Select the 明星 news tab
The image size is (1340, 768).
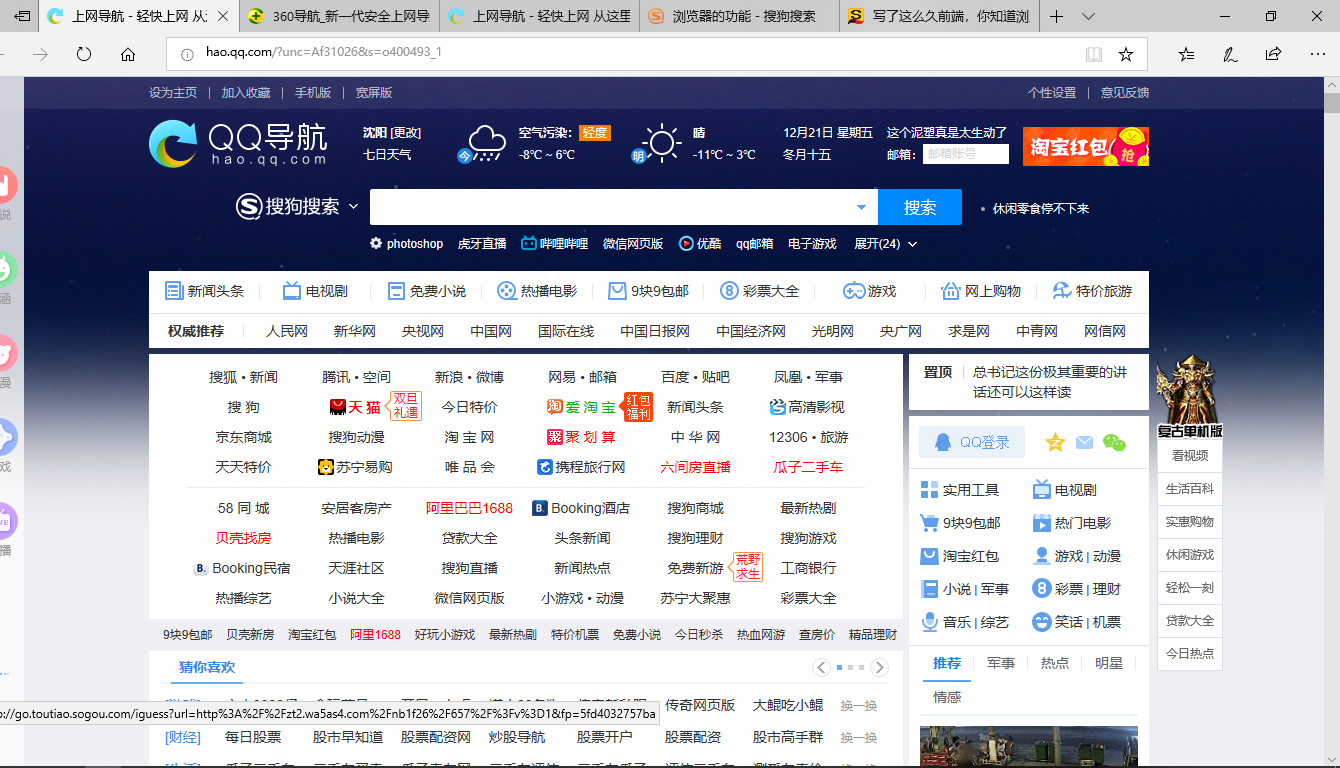pos(1109,663)
